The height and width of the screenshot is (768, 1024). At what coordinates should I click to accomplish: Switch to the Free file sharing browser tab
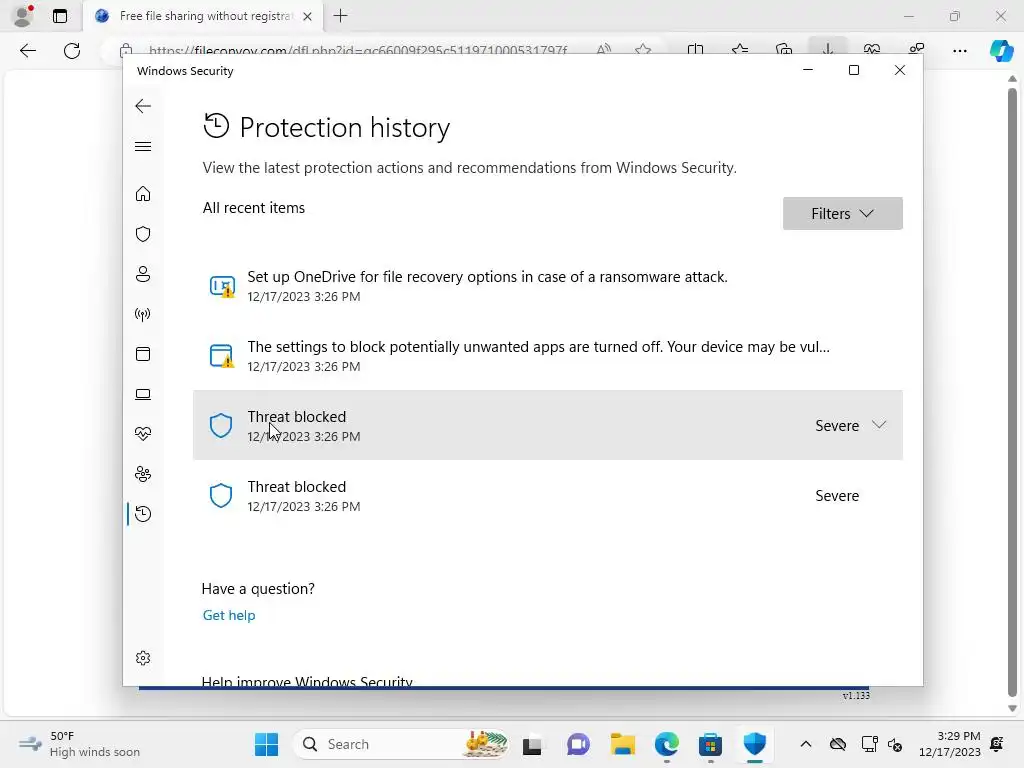204,16
